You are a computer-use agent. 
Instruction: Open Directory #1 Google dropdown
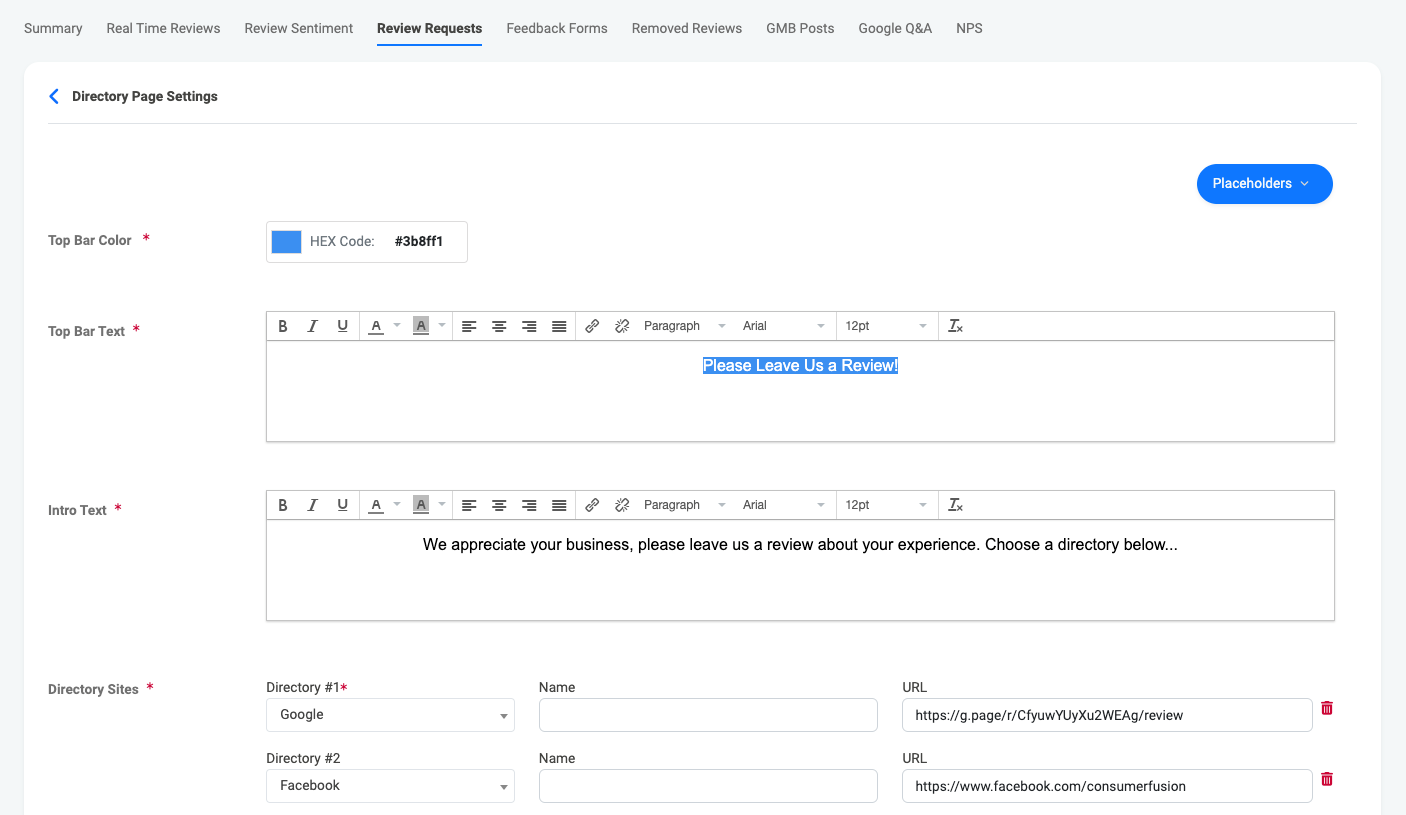(390, 715)
